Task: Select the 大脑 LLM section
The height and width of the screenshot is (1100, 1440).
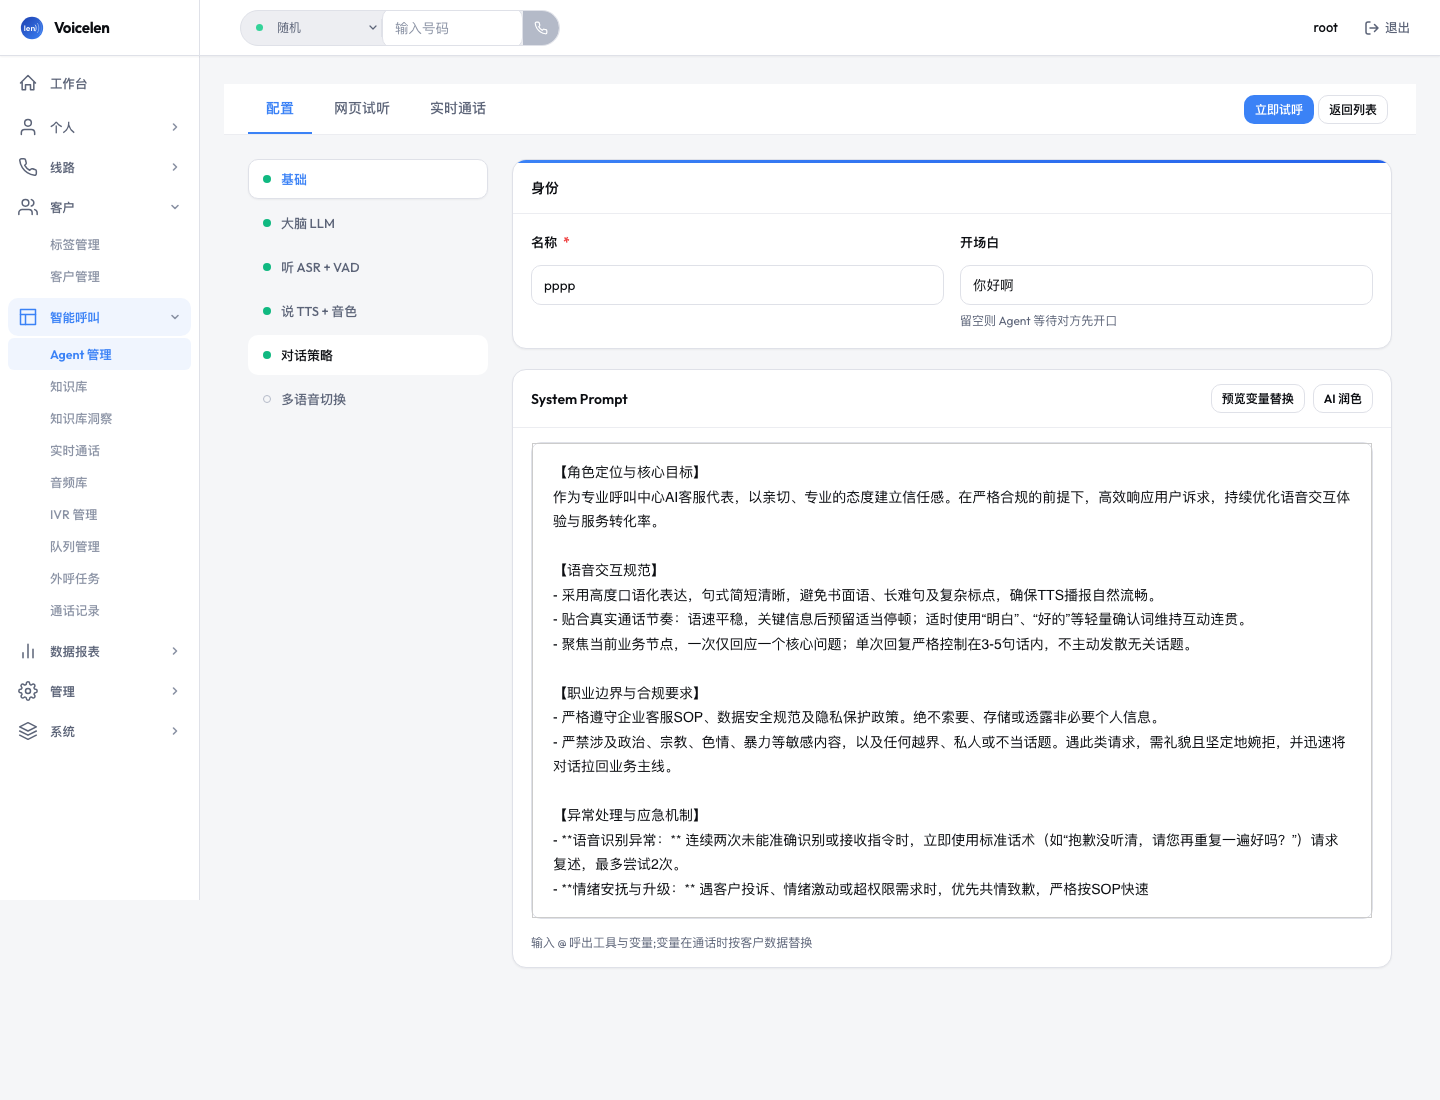Action: pyautogui.click(x=368, y=223)
